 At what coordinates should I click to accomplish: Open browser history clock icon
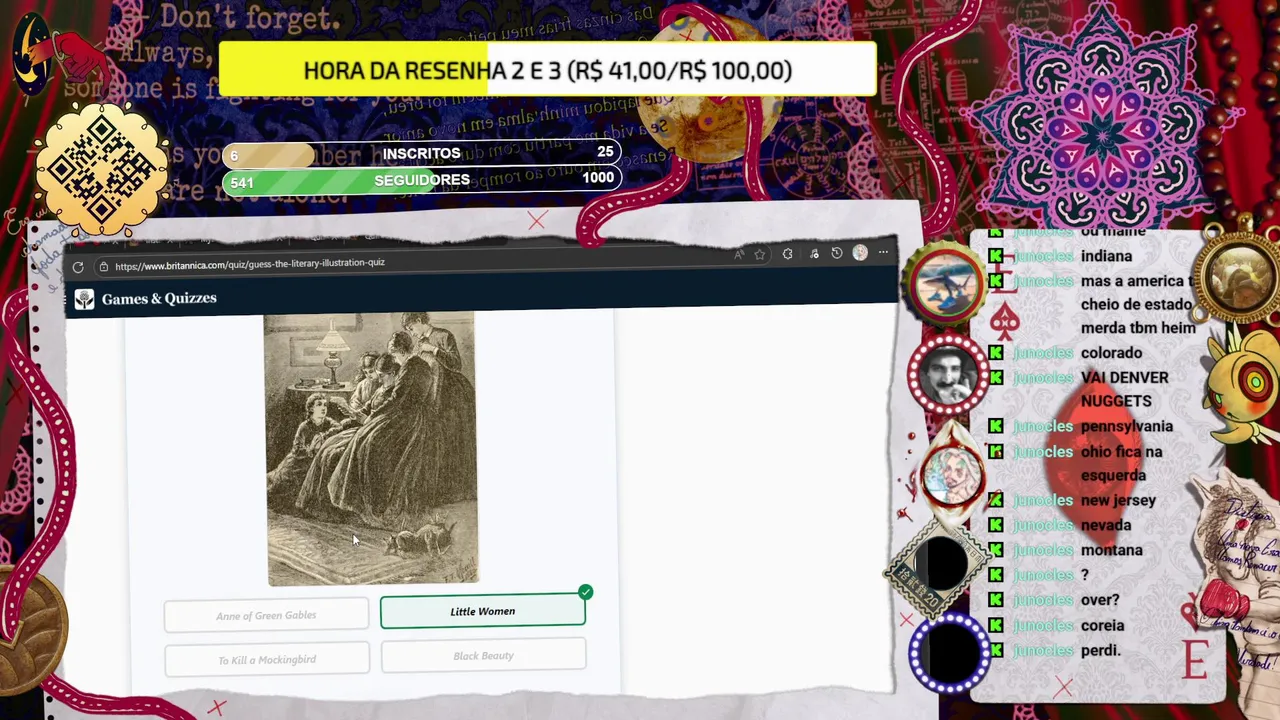coord(837,253)
